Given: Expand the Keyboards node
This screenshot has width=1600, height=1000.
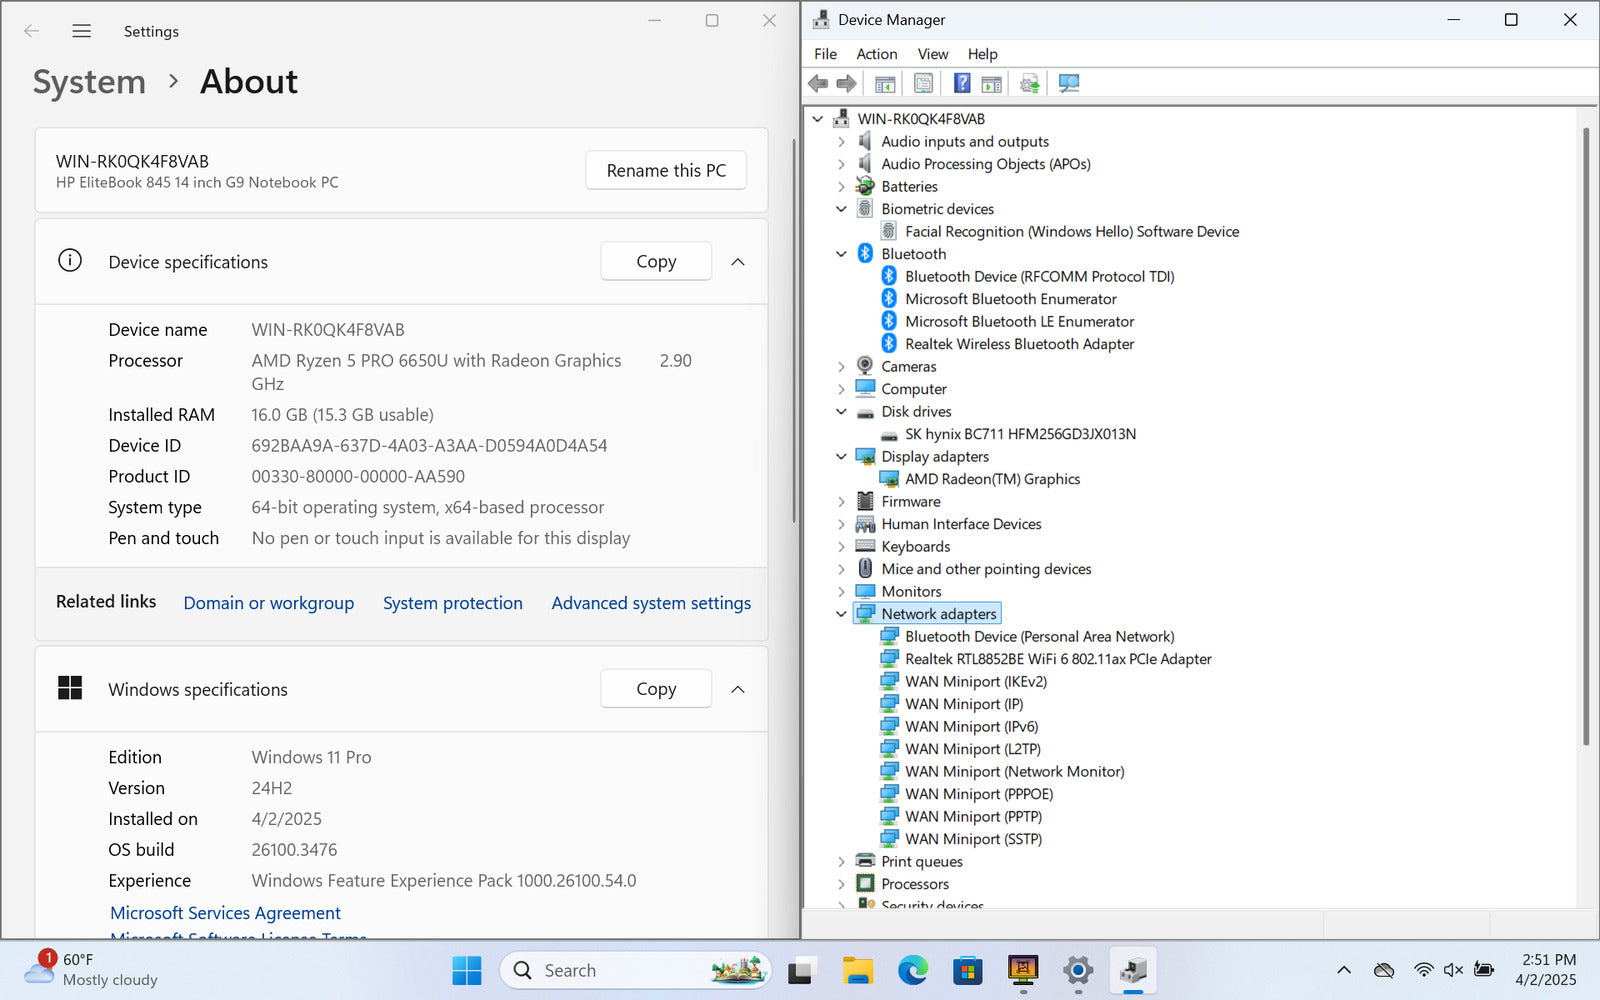Looking at the screenshot, I should point(841,547).
